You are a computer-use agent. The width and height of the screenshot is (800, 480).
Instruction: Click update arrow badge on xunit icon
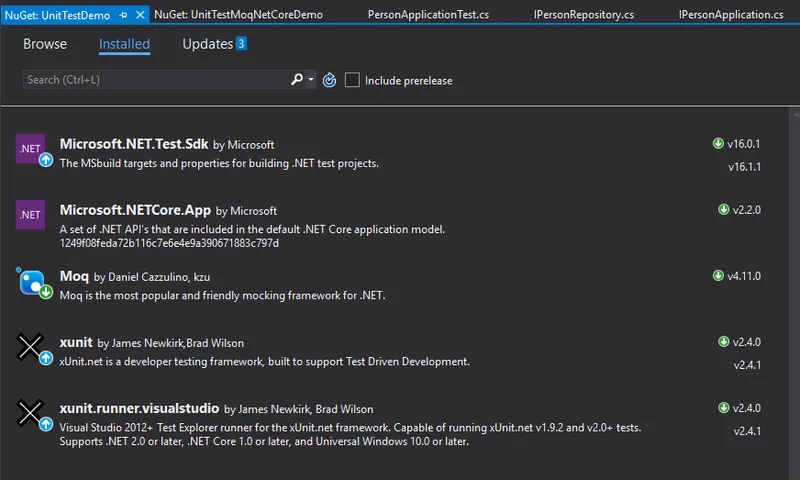coord(46,358)
